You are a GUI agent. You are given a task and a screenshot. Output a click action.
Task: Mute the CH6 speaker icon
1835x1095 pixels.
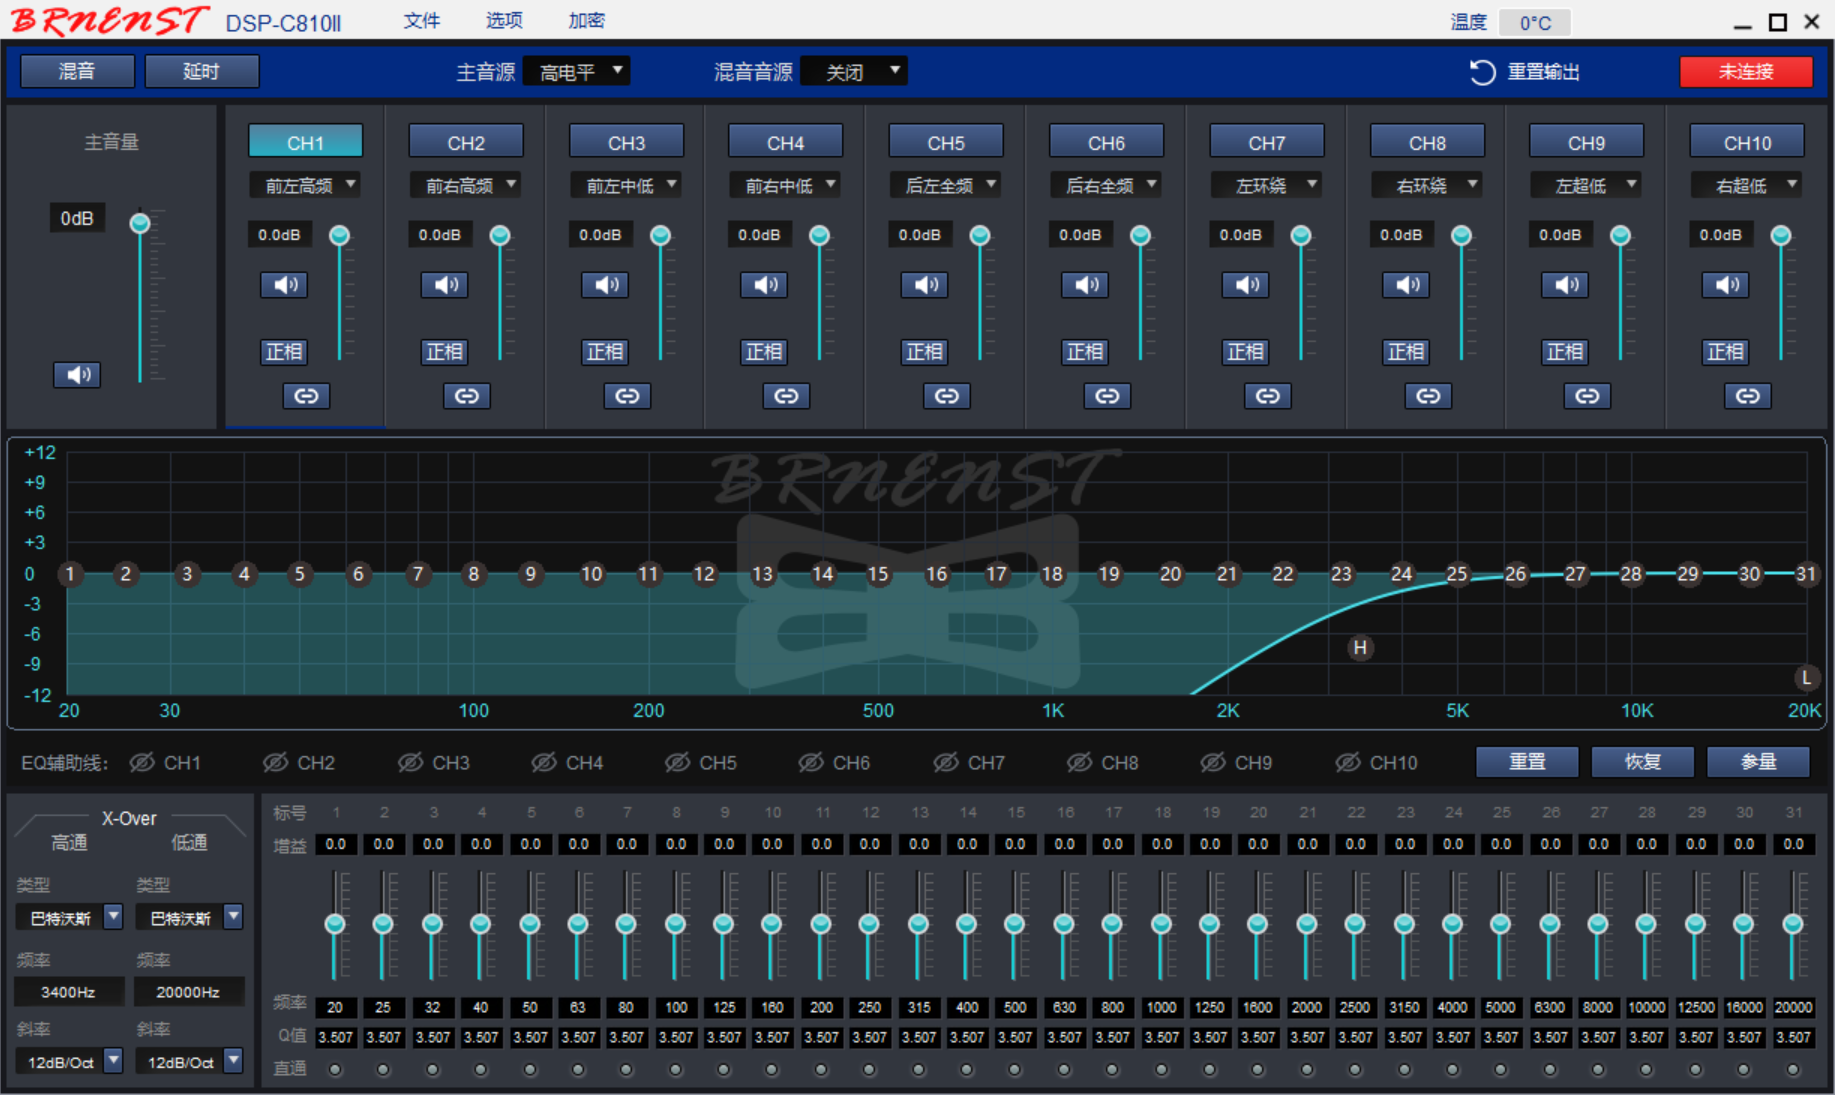1086,285
